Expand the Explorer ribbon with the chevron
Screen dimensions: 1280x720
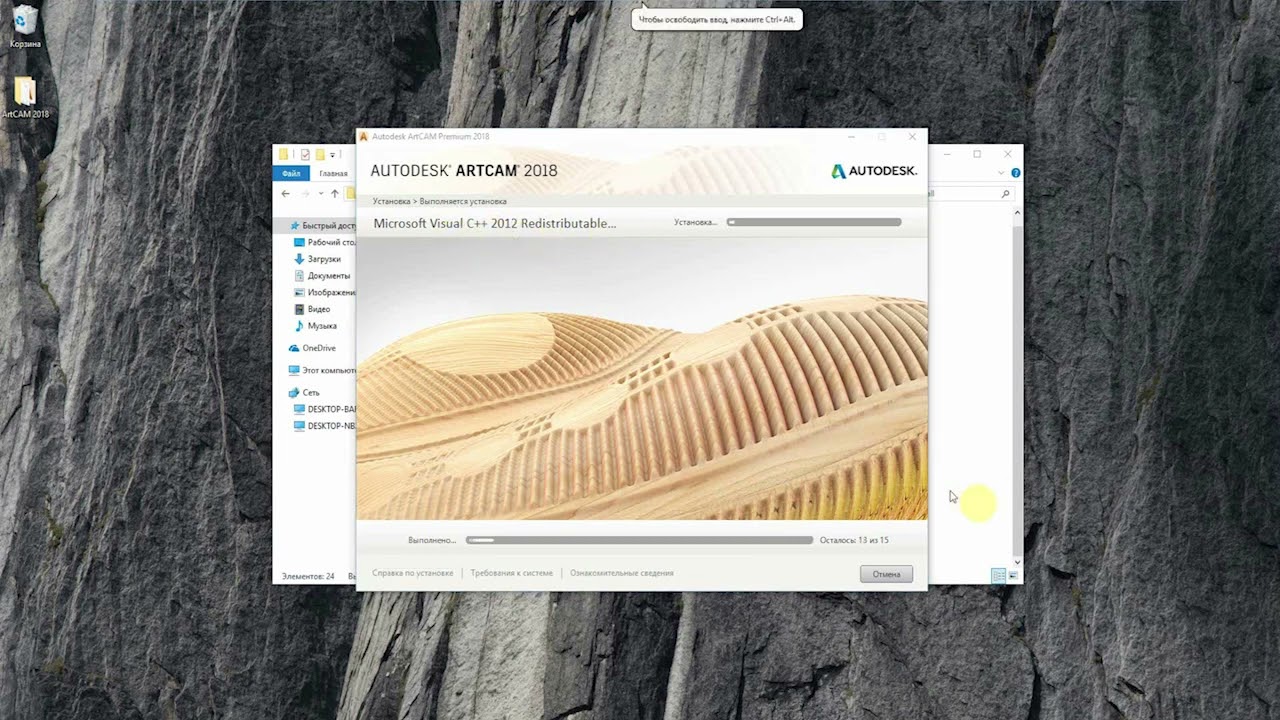point(1002,173)
